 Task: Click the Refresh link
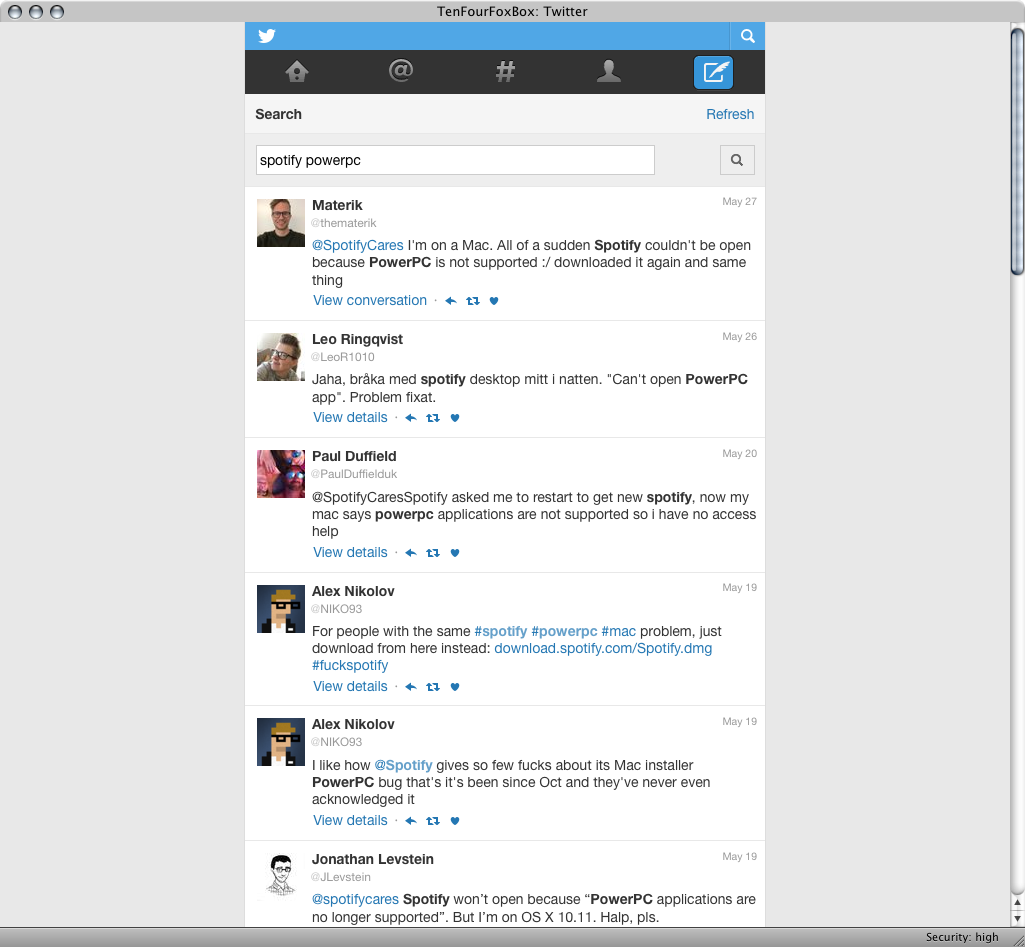730,114
